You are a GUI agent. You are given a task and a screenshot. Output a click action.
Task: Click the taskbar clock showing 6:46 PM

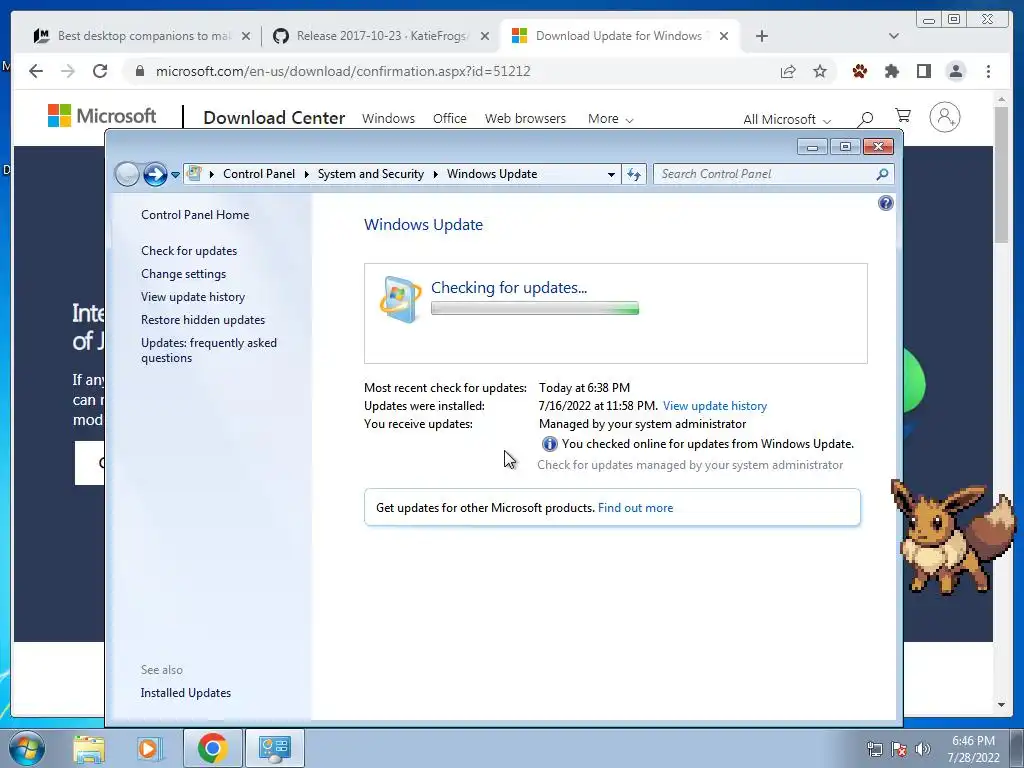pyautogui.click(x=974, y=749)
